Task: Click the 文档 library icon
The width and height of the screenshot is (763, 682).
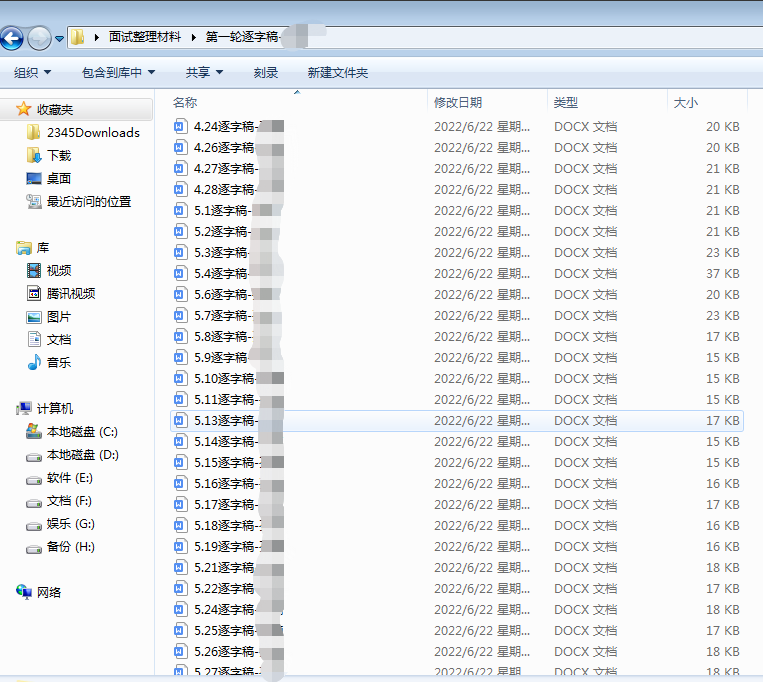Action: click(34, 339)
